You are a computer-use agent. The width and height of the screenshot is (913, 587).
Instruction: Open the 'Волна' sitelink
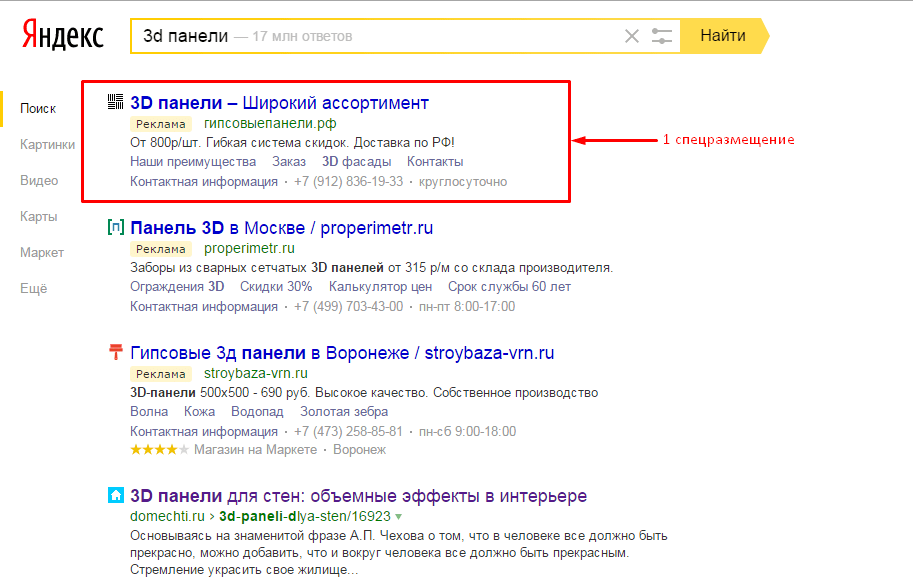(149, 412)
